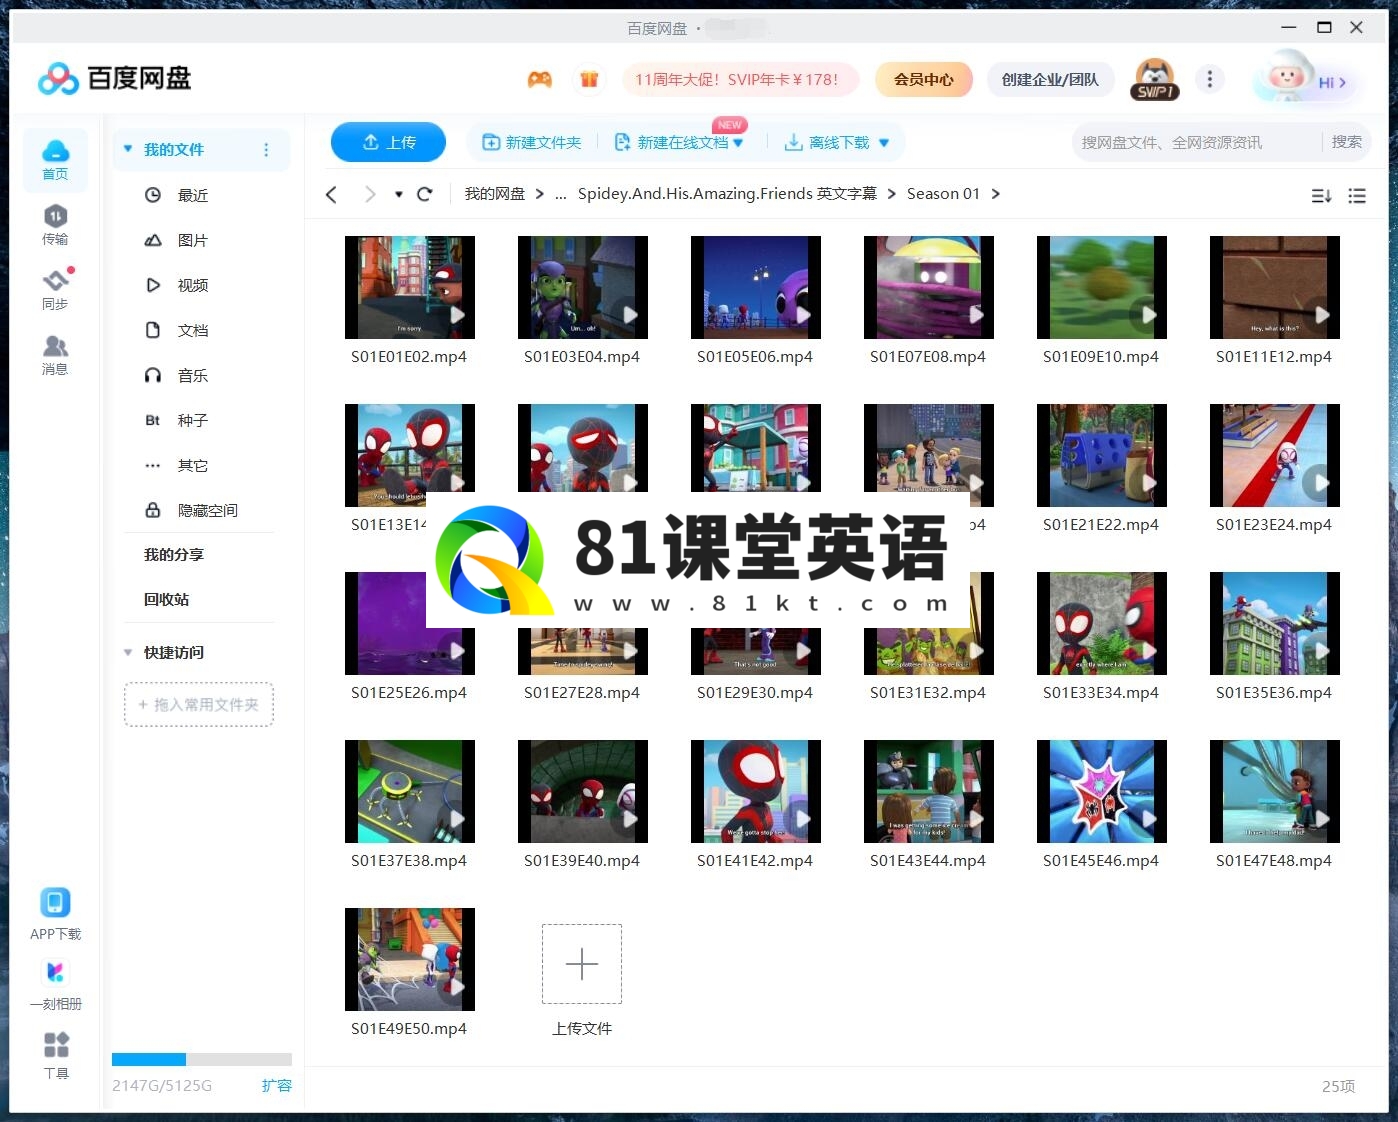Click the S01E11E12.mp4 file name

1274,357
